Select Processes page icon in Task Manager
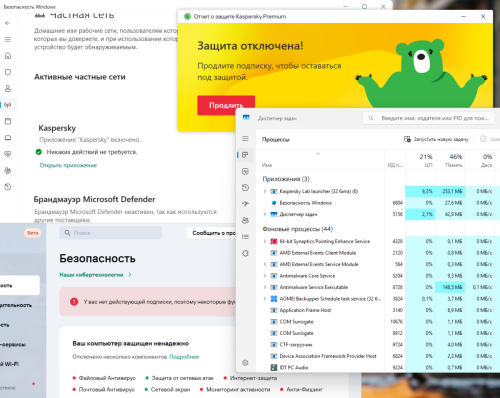The height and width of the screenshot is (398, 500). point(245,155)
